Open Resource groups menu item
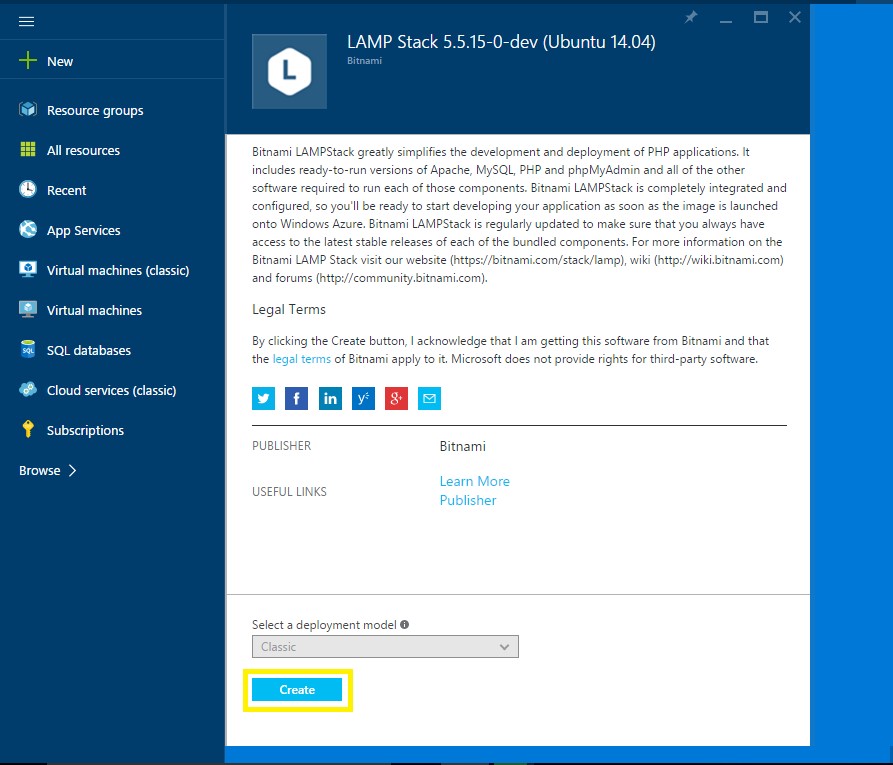Screen dimensions: 893x765 (x=95, y=111)
